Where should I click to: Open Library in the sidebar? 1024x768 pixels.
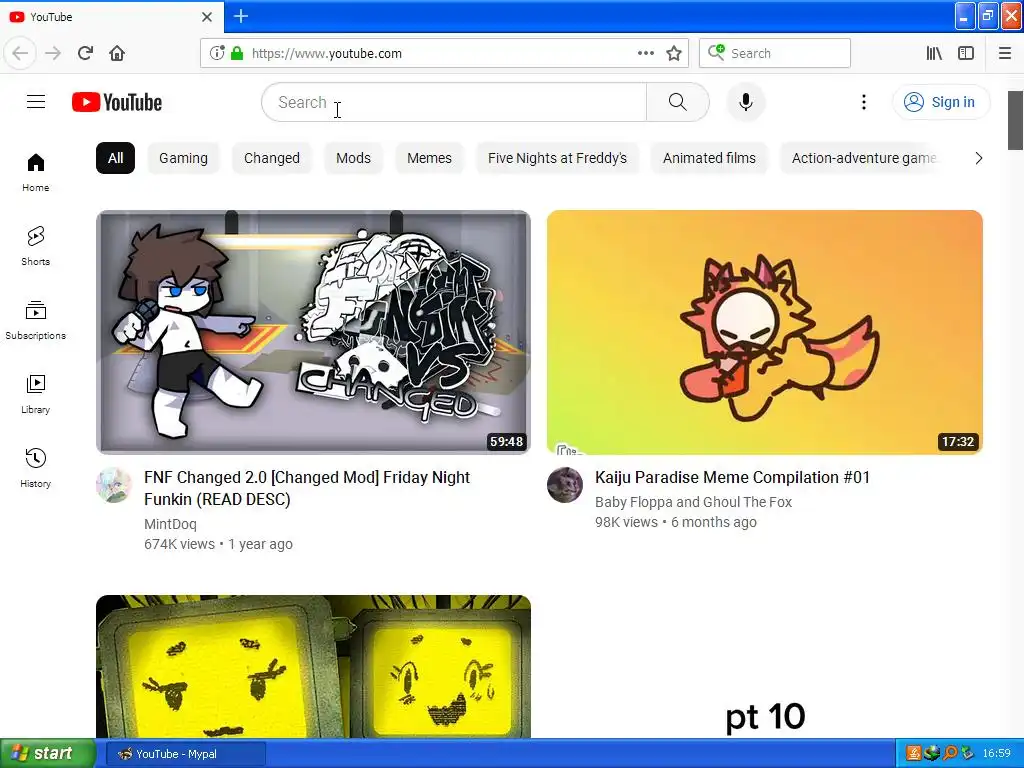(35, 394)
